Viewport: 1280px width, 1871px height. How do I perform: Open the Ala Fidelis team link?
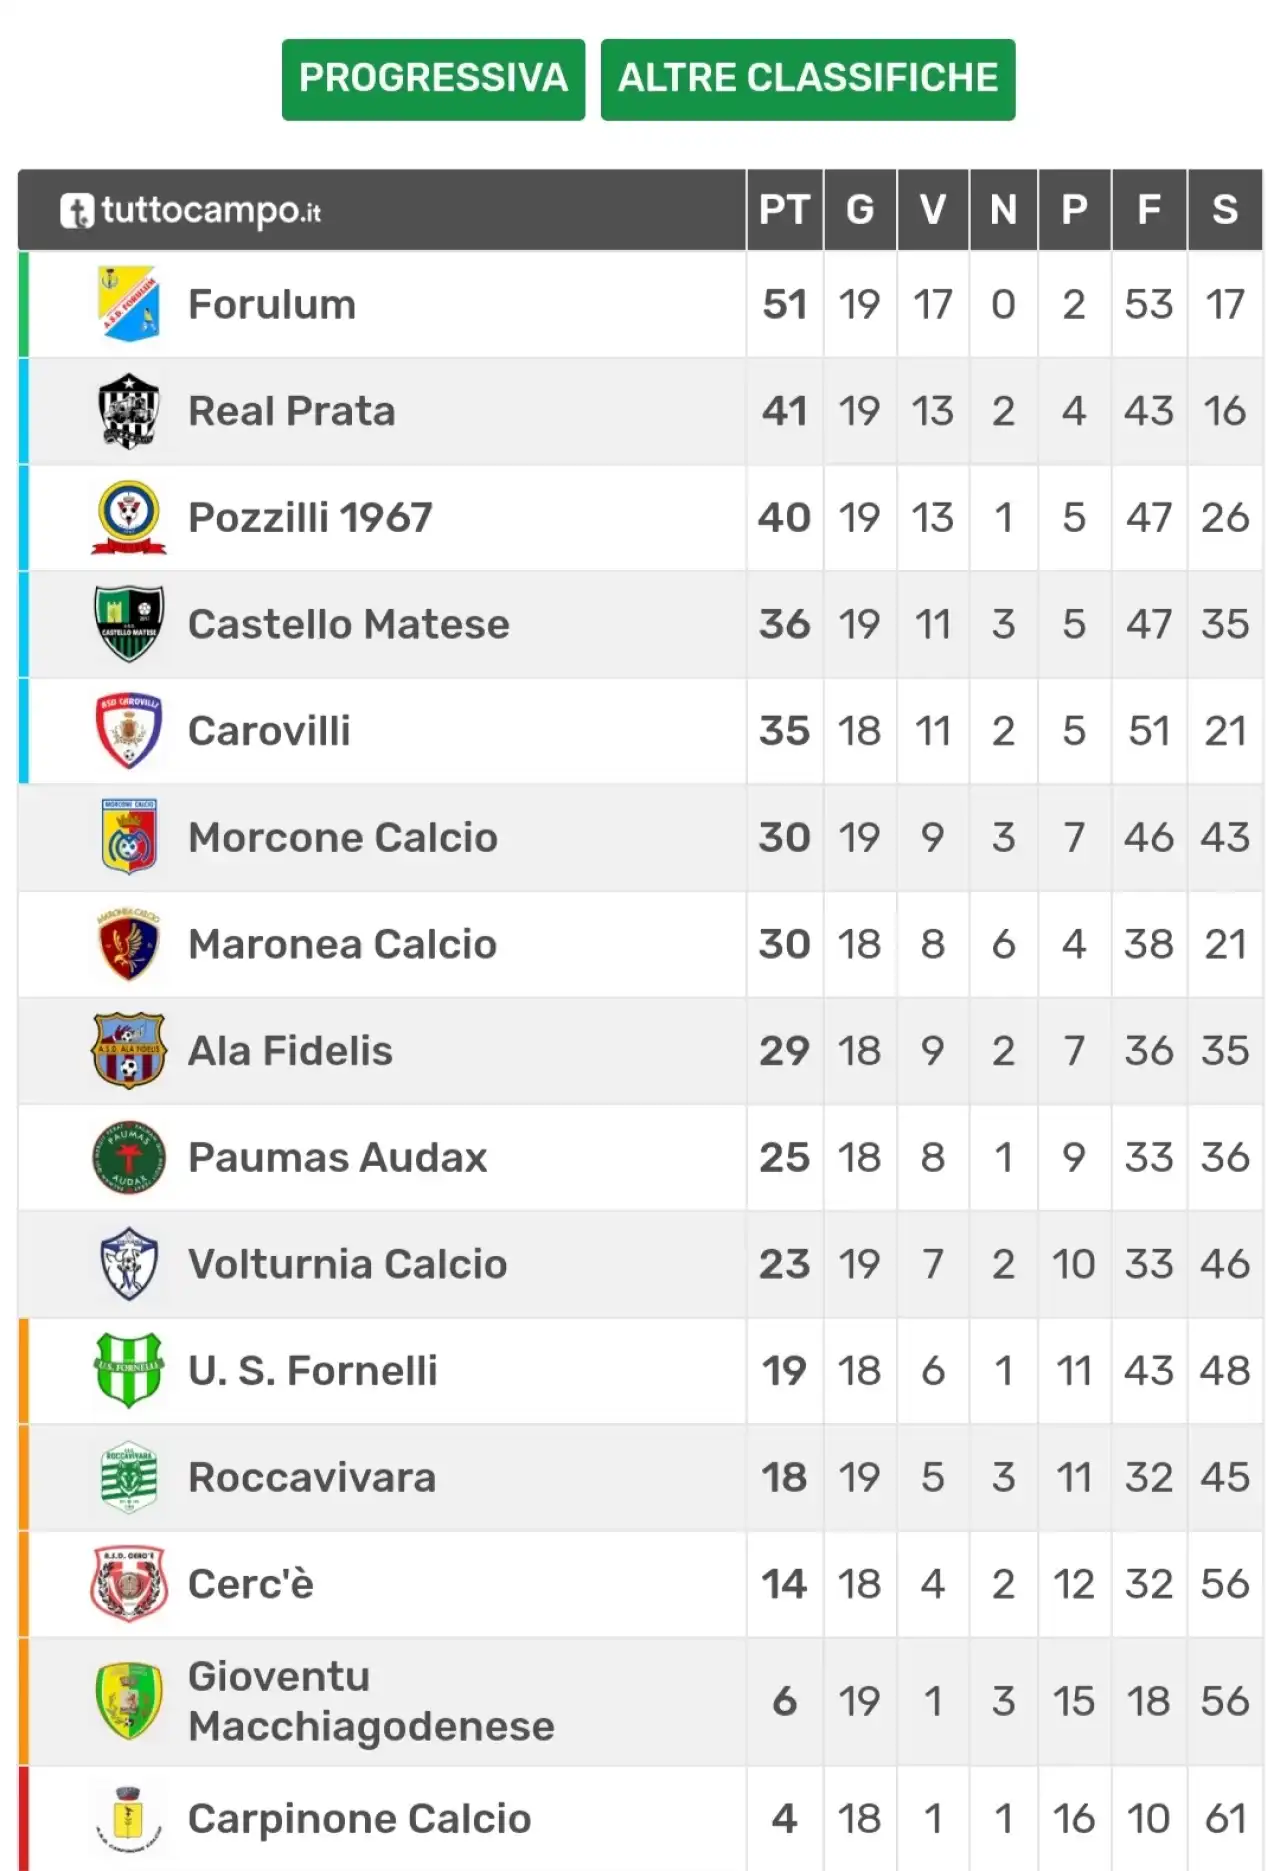tap(290, 1051)
